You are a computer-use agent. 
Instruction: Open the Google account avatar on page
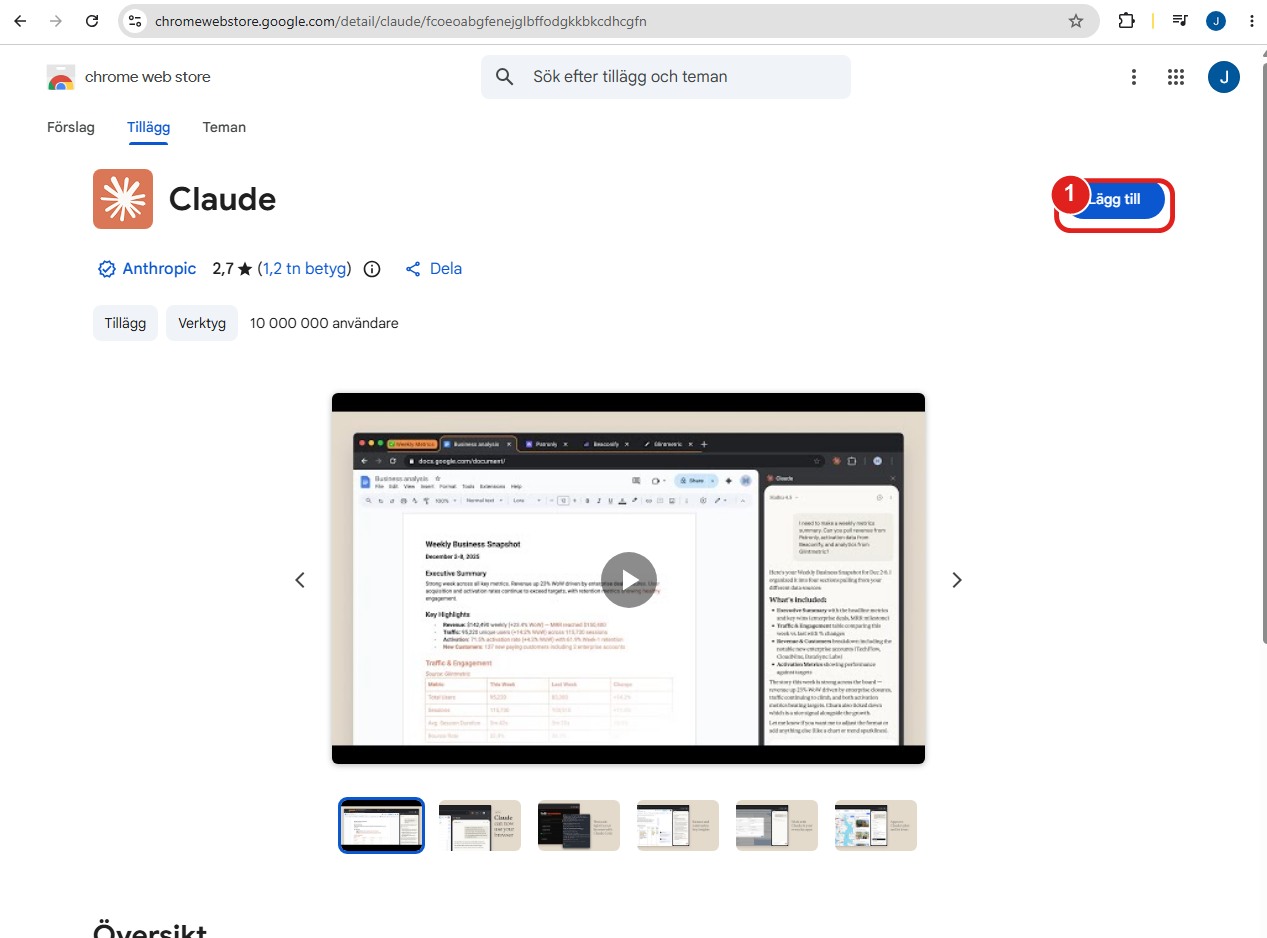click(1224, 77)
